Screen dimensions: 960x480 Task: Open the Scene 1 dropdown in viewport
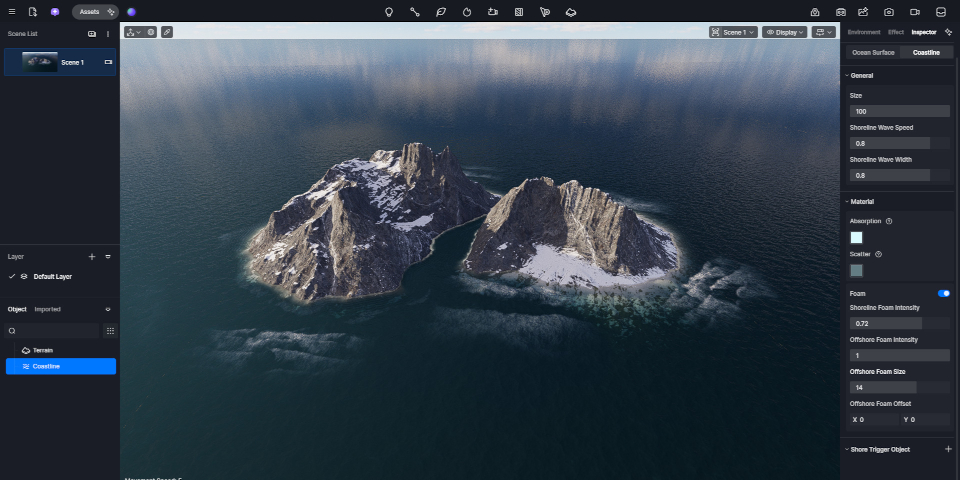(x=732, y=32)
